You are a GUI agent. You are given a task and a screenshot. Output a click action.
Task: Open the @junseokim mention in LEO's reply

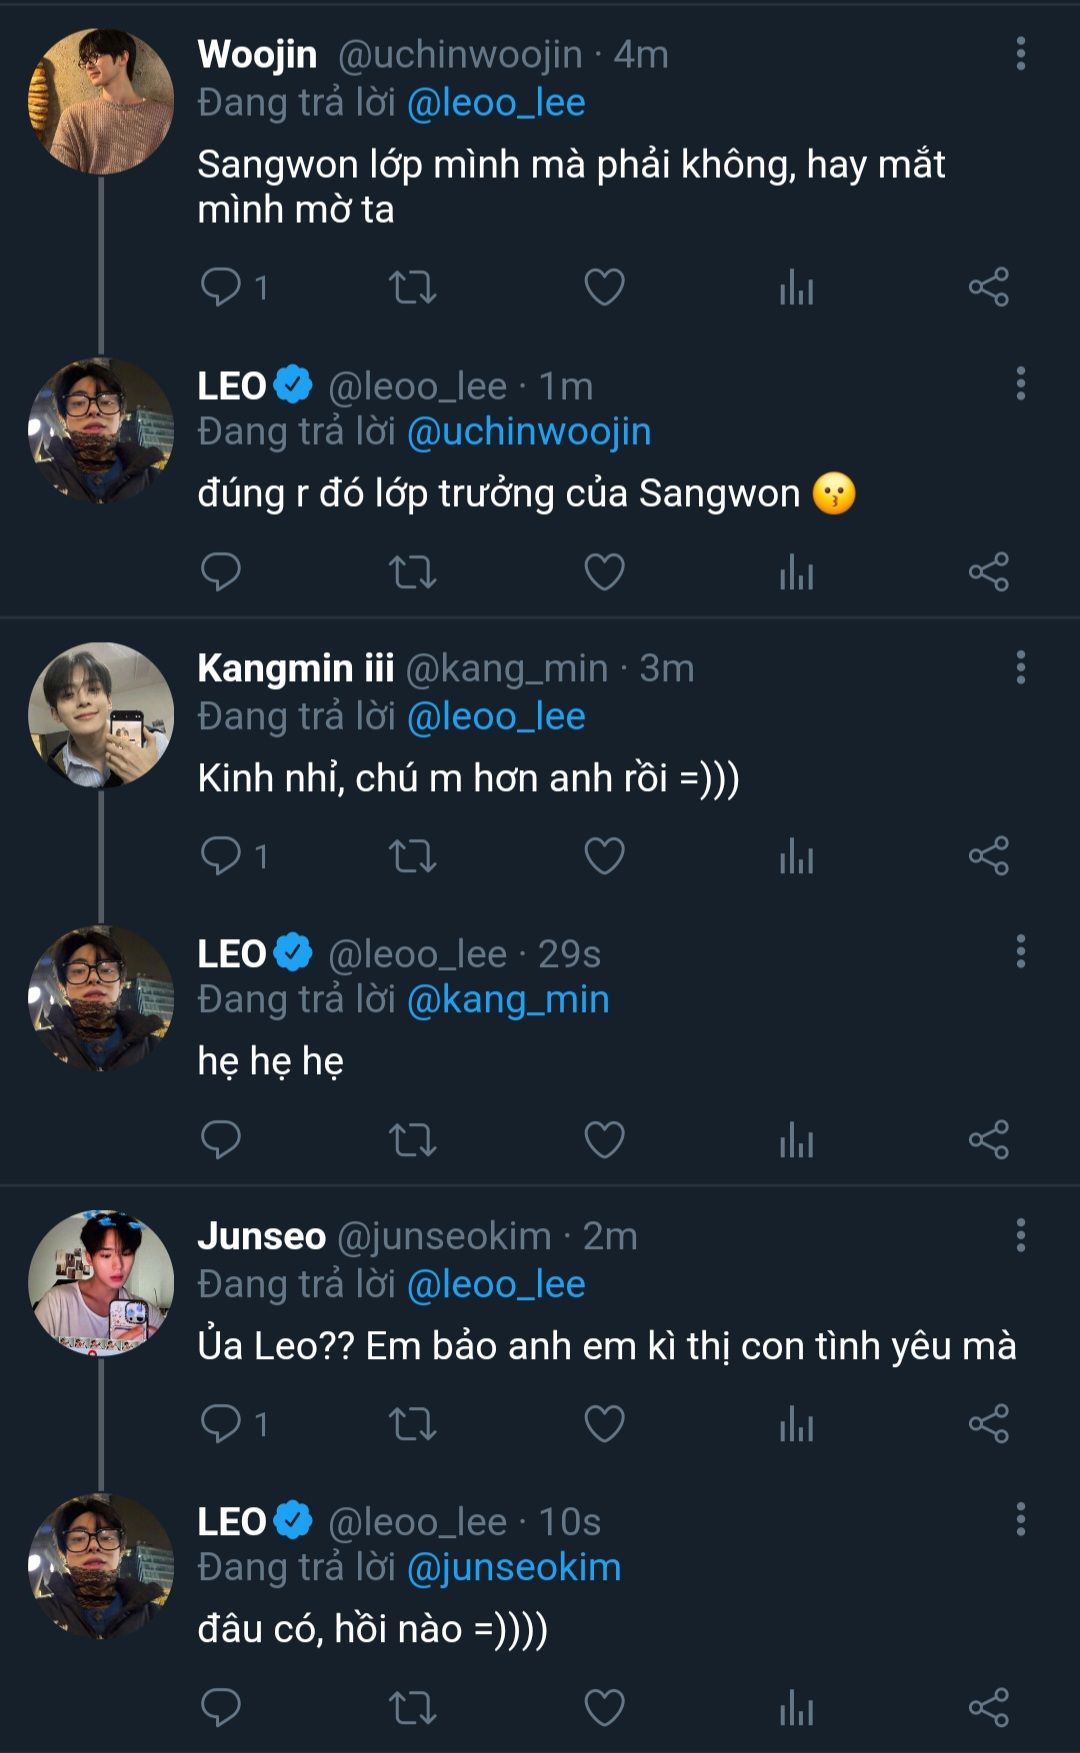pyautogui.click(x=514, y=1567)
